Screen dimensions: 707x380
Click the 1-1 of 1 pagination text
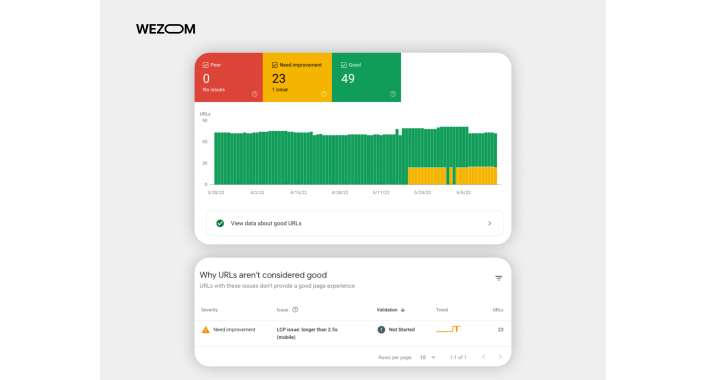click(458, 357)
